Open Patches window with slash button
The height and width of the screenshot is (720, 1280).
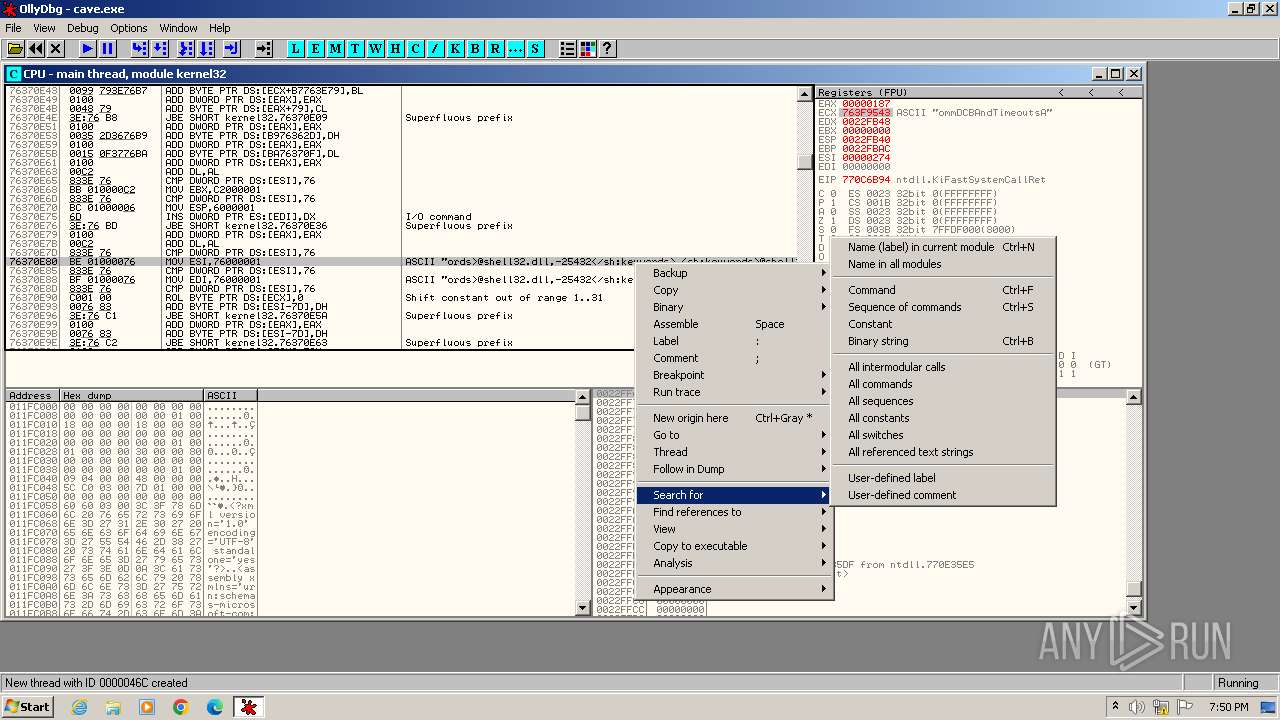point(435,48)
